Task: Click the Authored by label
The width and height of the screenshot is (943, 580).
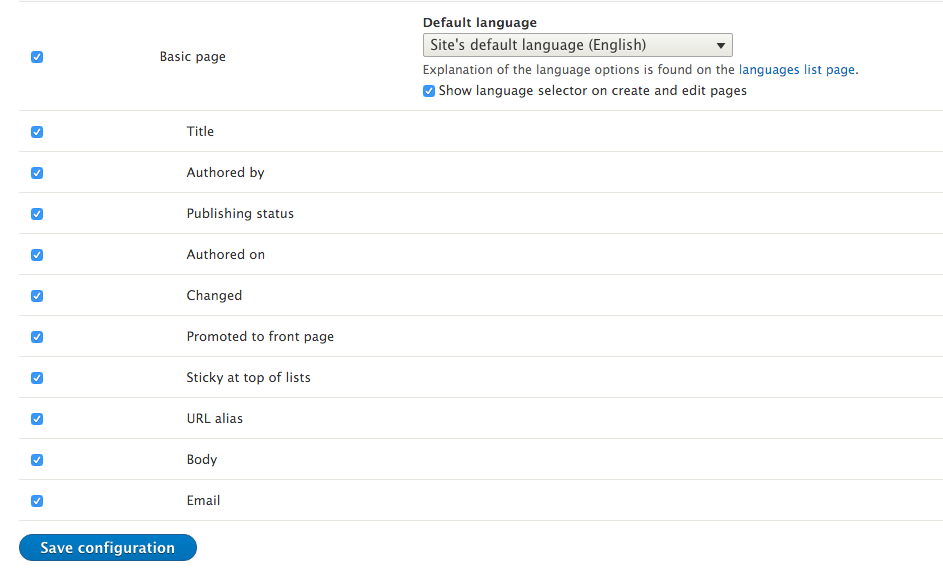Action: tap(226, 173)
